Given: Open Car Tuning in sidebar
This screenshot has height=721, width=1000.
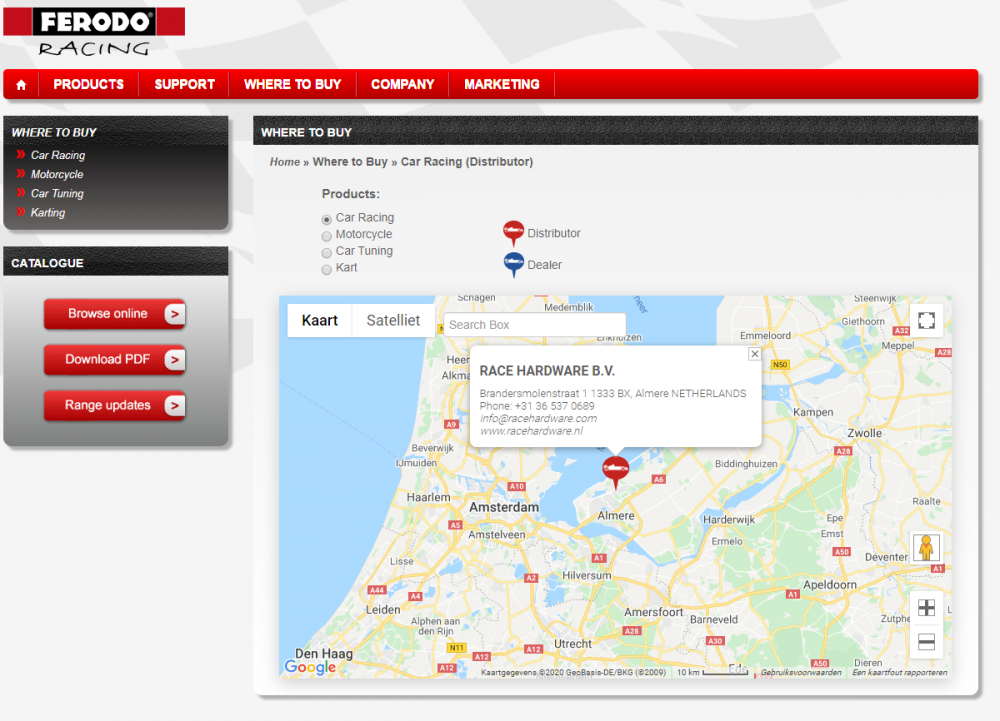Looking at the screenshot, I should click(57, 193).
